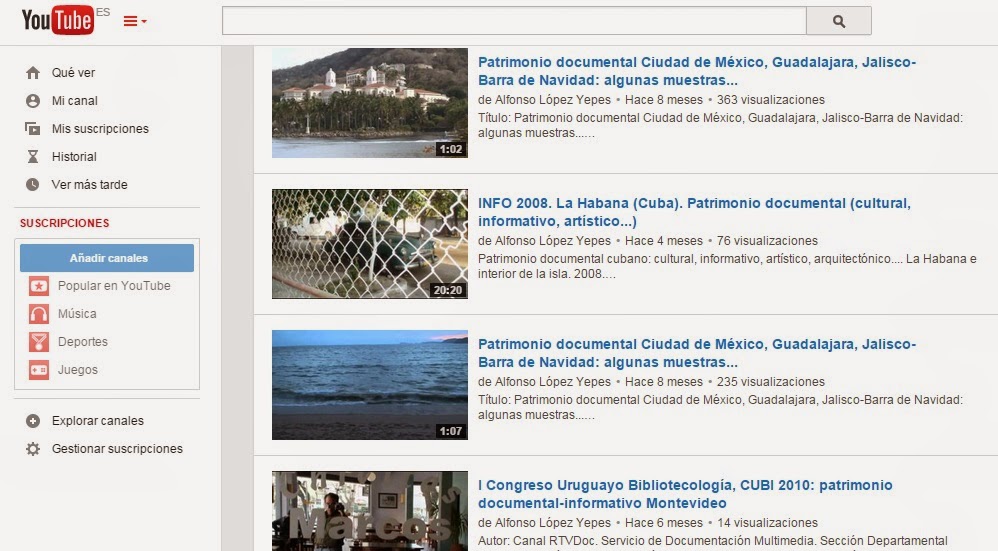Click Alfonso López Yepes on 76-views video
998x551 pixels.
click(x=552, y=241)
